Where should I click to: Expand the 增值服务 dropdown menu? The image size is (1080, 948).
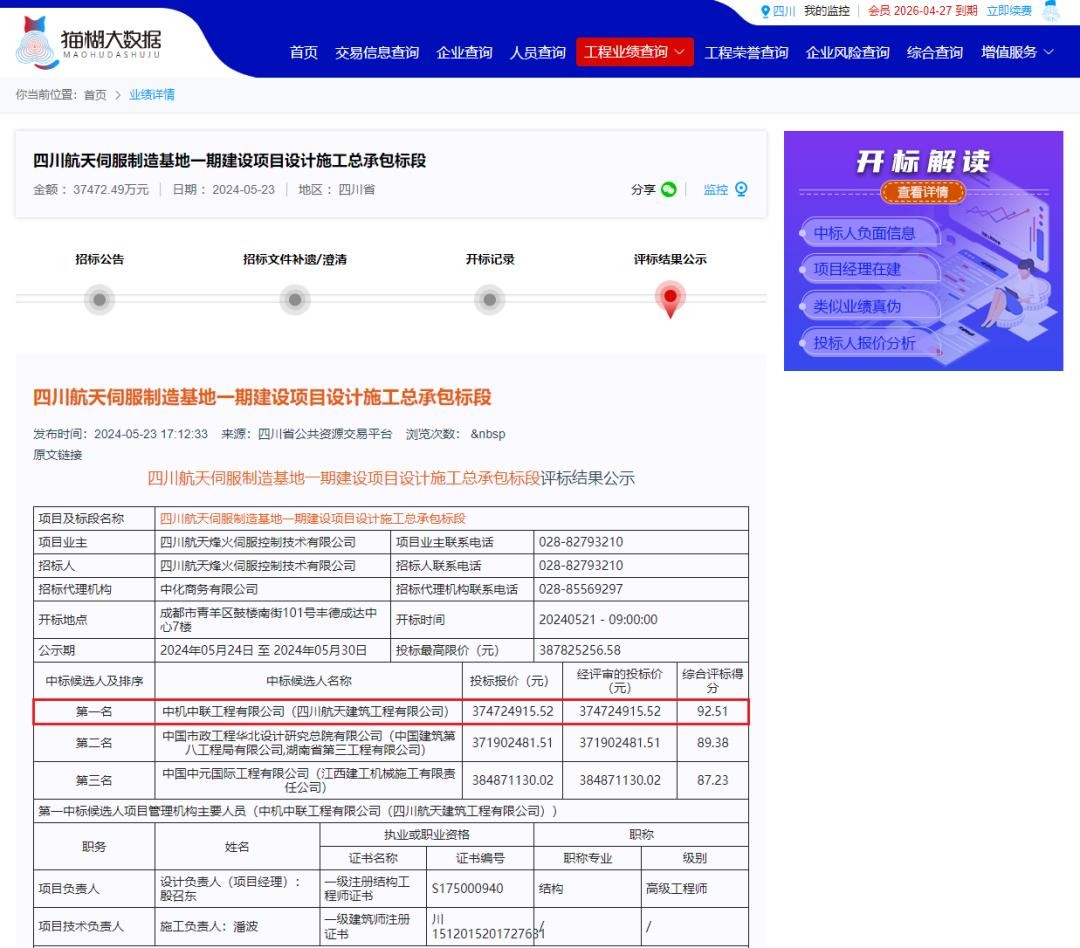(x=1017, y=52)
